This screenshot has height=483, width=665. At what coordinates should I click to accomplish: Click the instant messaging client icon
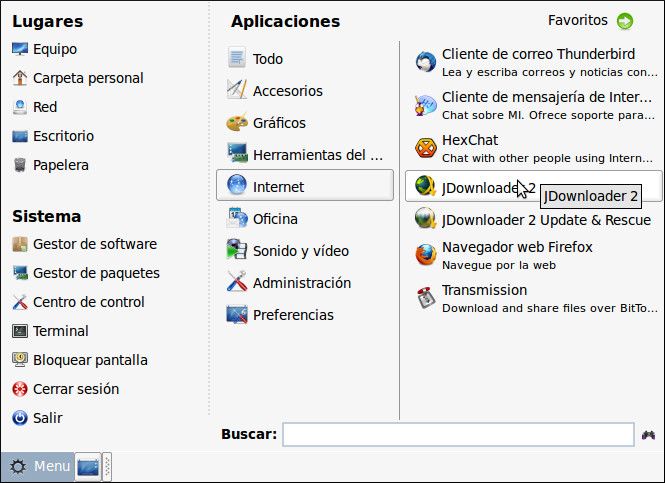426,105
